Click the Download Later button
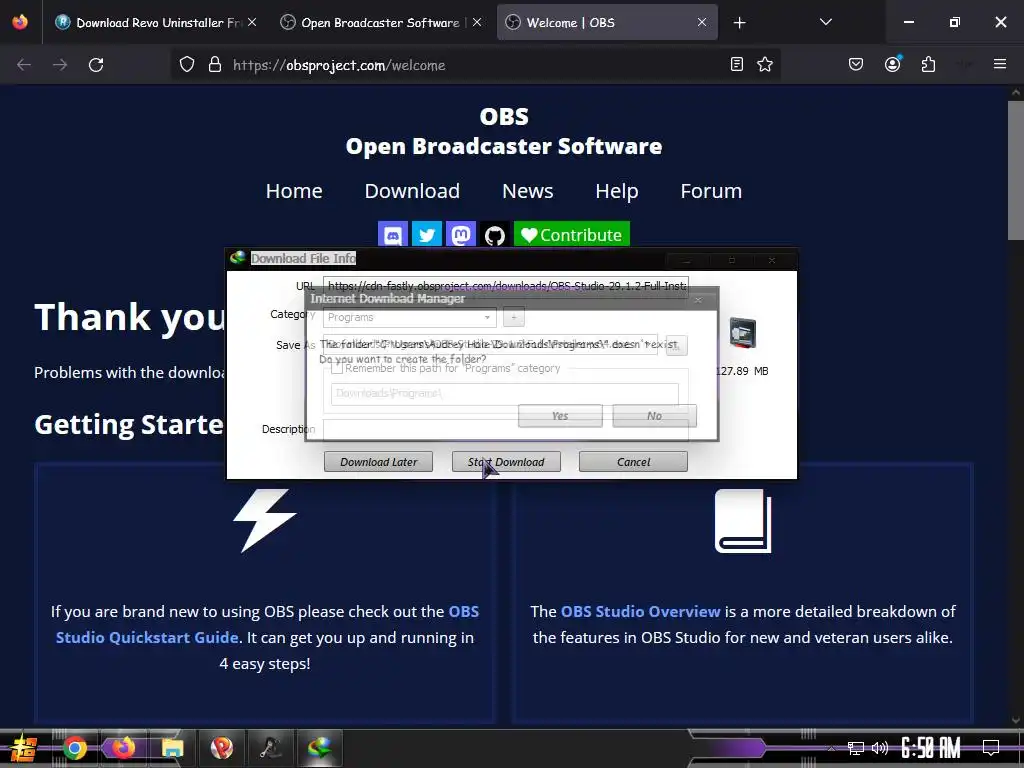The image size is (1024, 768). pos(378,462)
